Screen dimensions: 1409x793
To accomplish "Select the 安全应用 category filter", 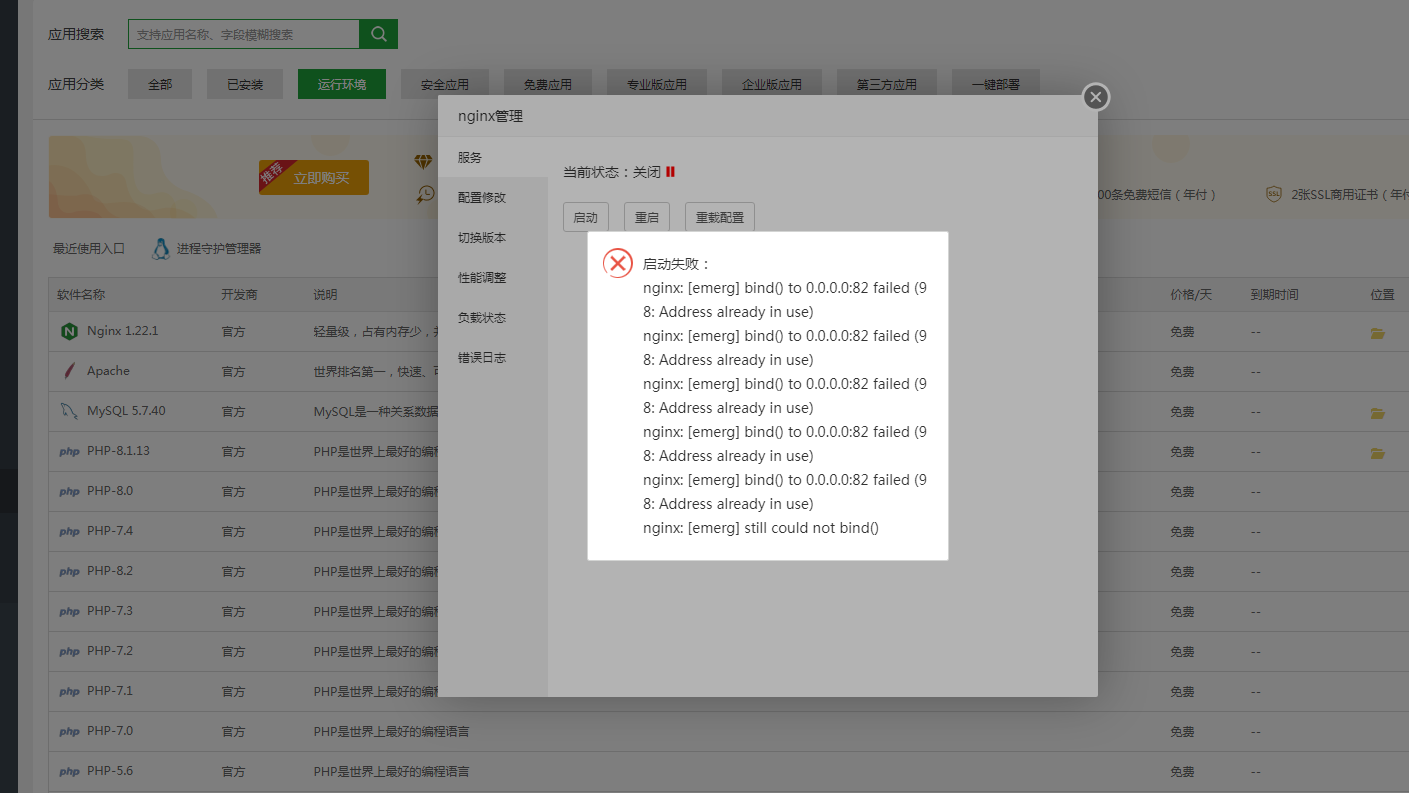I will tap(445, 85).
